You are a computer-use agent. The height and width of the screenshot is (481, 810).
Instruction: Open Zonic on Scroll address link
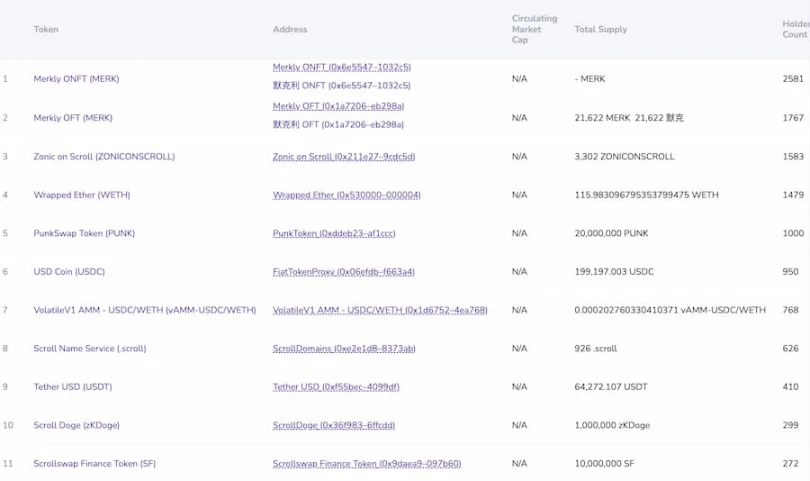tap(344, 157)
